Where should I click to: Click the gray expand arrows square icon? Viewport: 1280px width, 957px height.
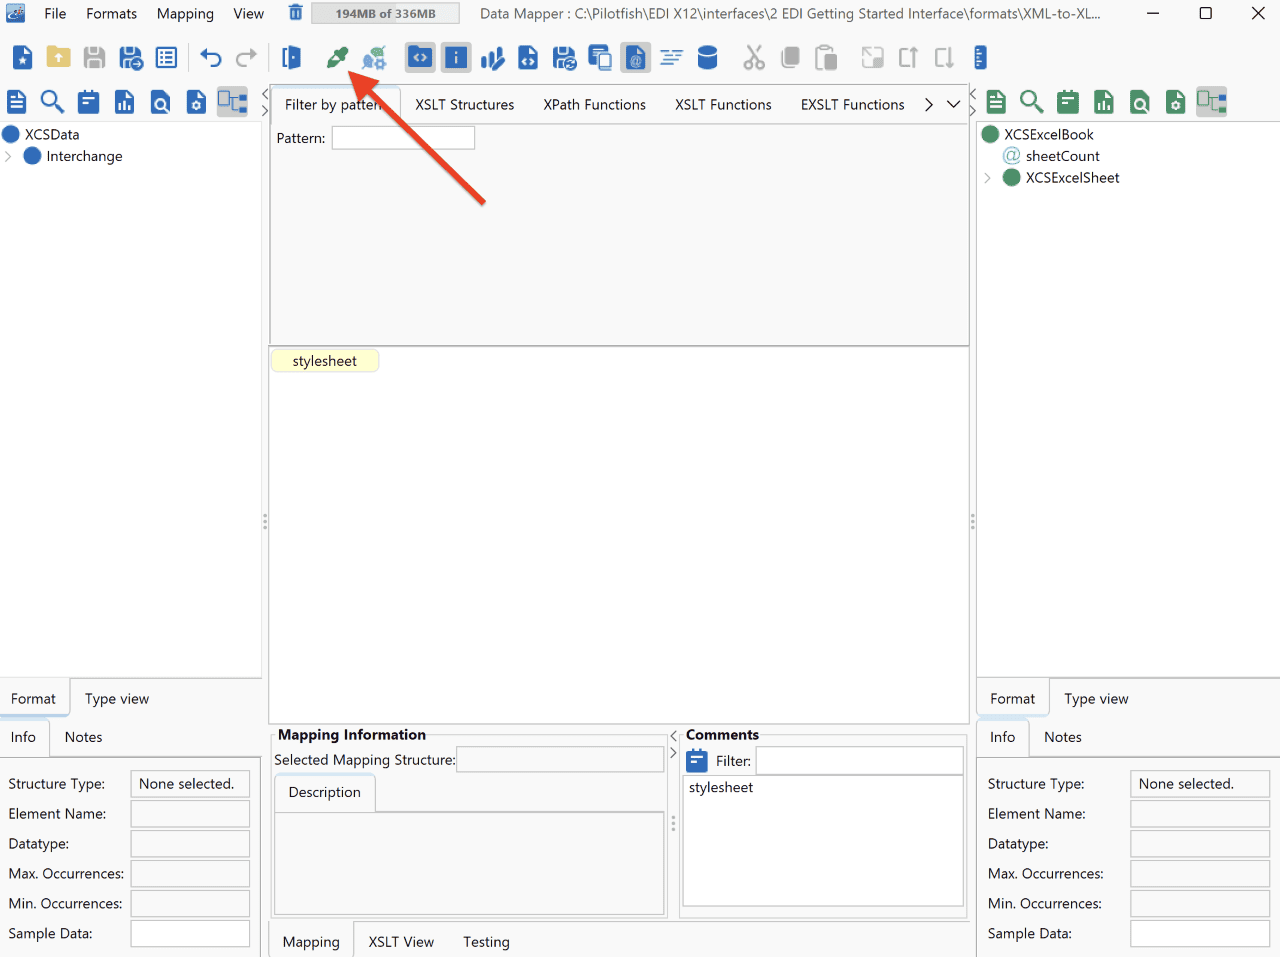[x=872, y=58]
